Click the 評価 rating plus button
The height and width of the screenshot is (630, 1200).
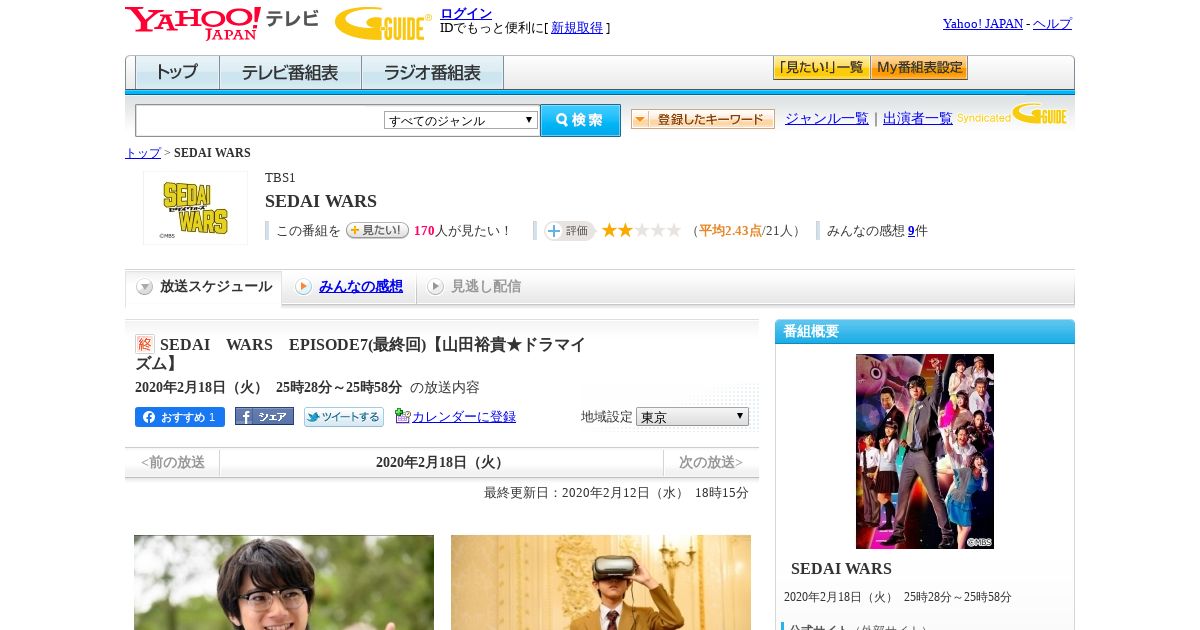point(569,231)
